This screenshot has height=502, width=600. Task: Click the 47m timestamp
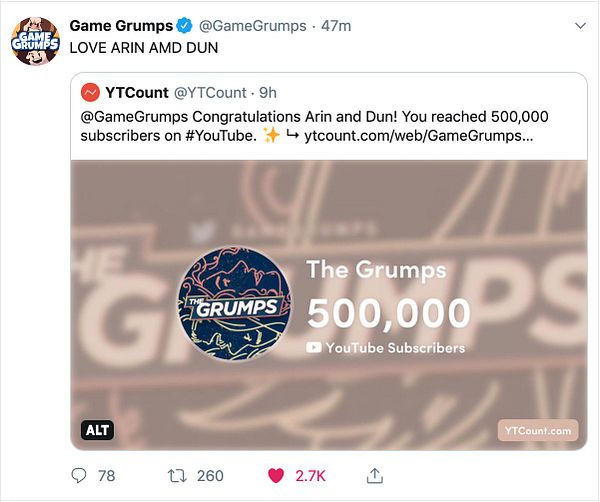point(336,26)
